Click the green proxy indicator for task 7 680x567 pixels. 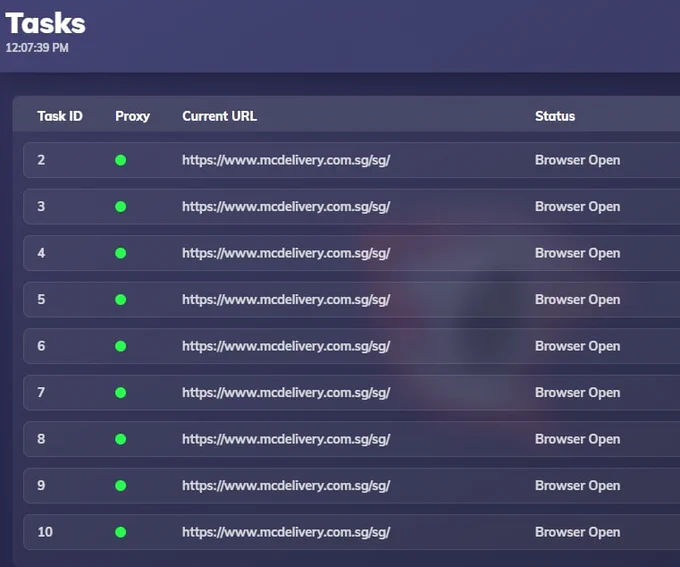pos(121,393)
